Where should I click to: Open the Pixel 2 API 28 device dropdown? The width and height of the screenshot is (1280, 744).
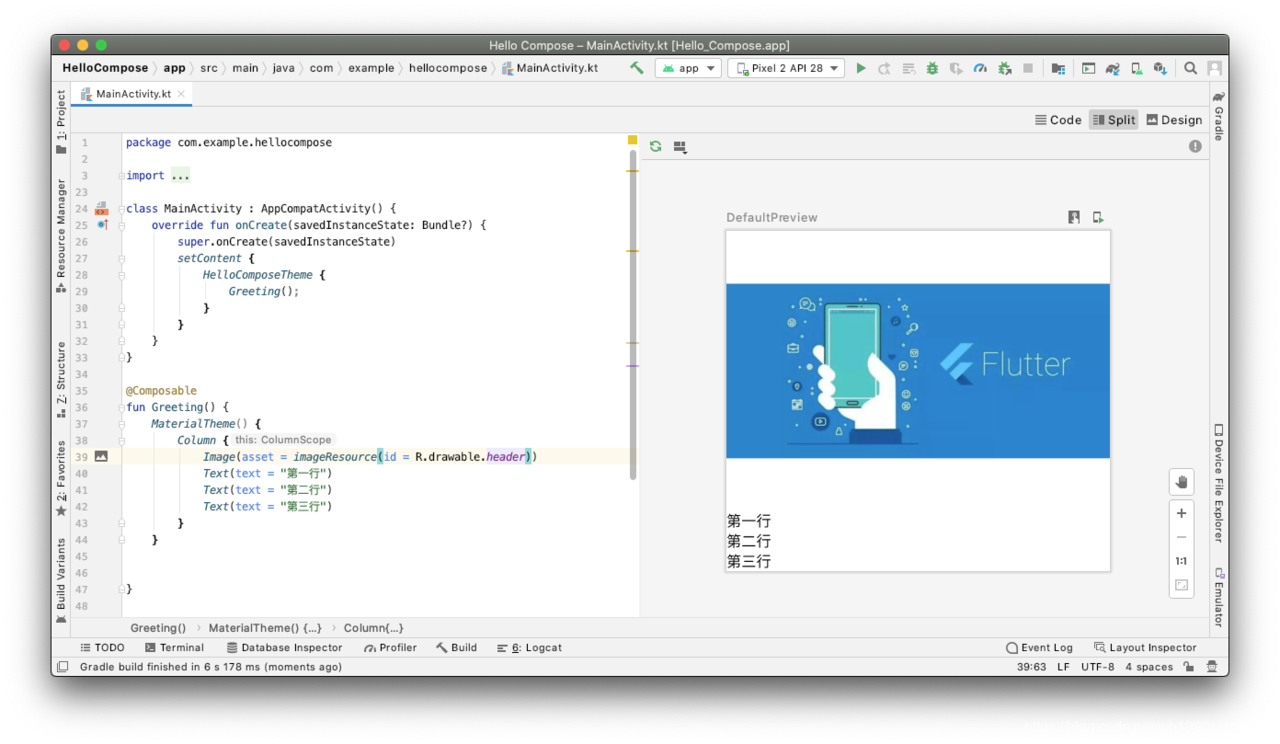[786, 68]
